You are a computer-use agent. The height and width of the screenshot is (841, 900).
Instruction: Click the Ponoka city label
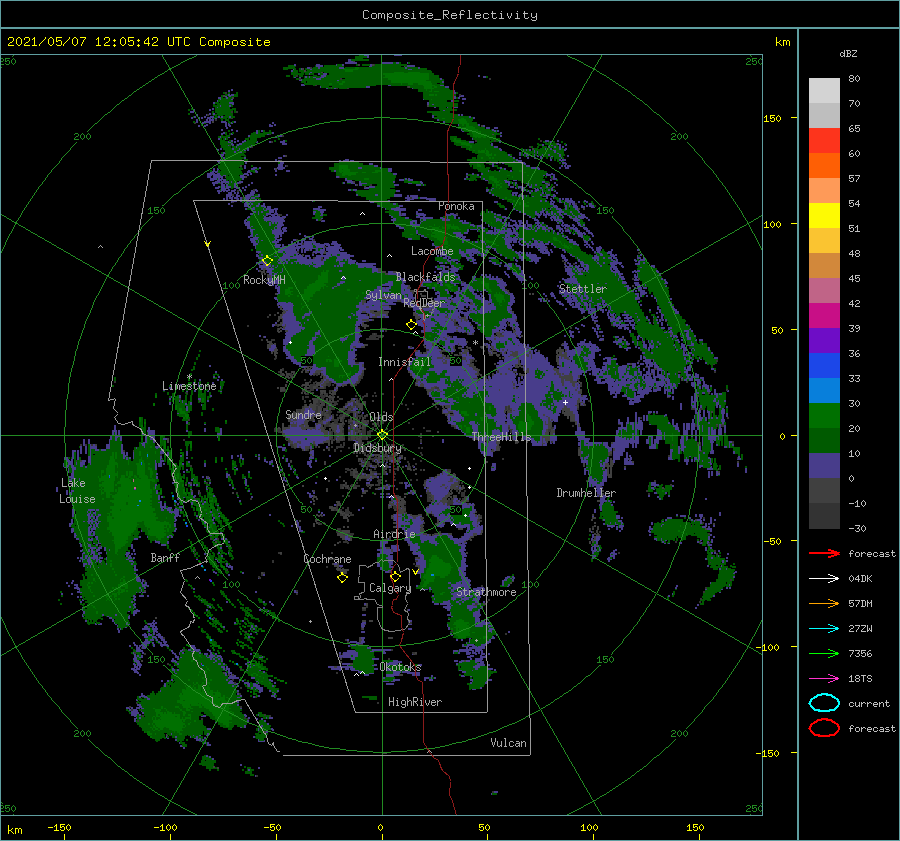tap(456, 206)
